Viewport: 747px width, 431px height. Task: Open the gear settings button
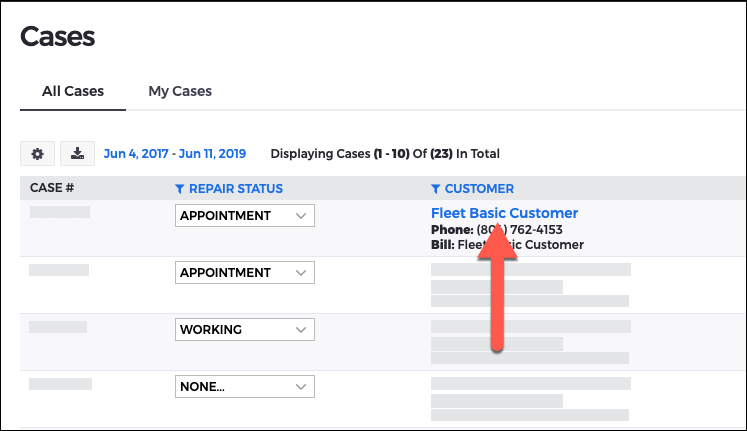click(37, 154)
